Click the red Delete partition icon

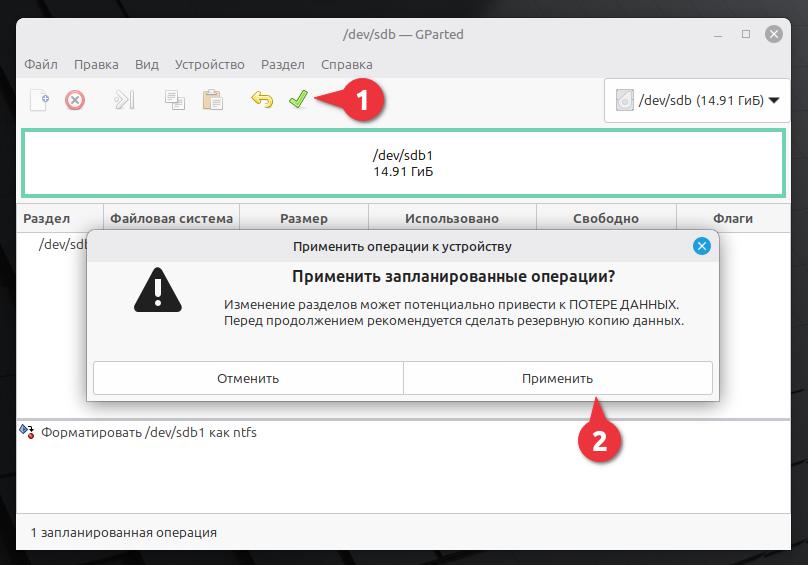coord(75,100)
